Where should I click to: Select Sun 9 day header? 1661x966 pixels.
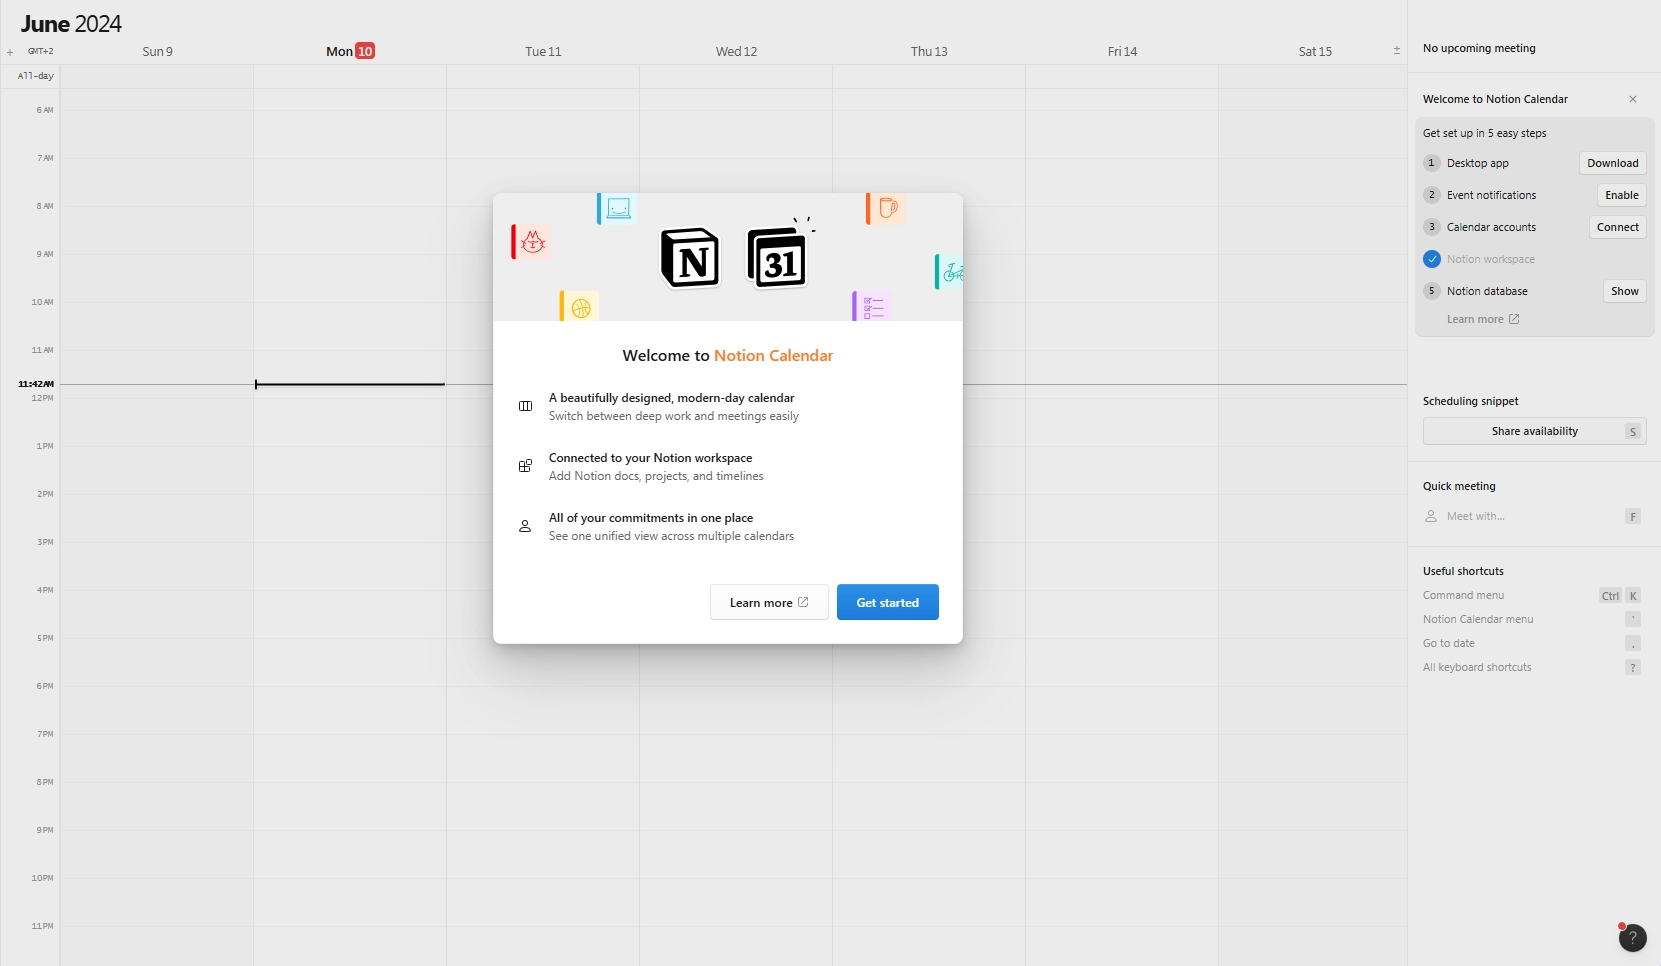click(157, 51)
